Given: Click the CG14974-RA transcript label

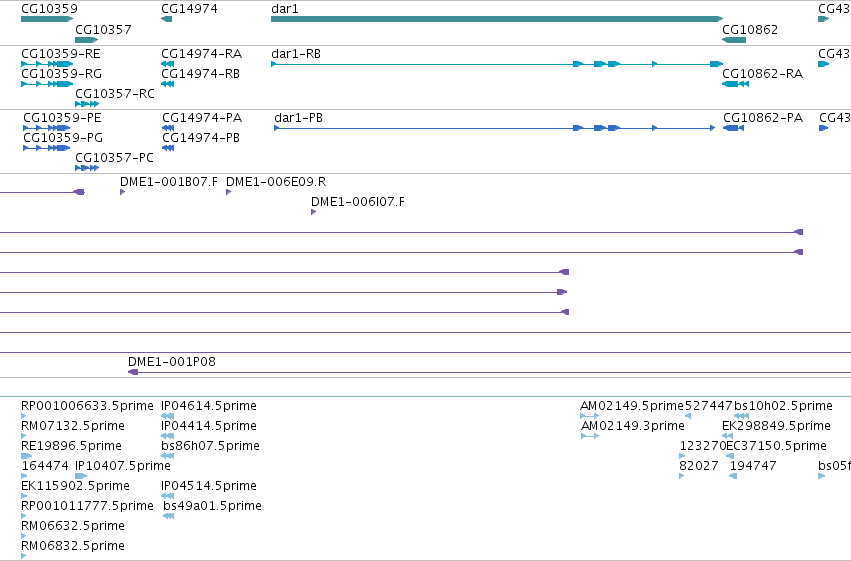Looking at the screenshot, I should coord(201,54).
